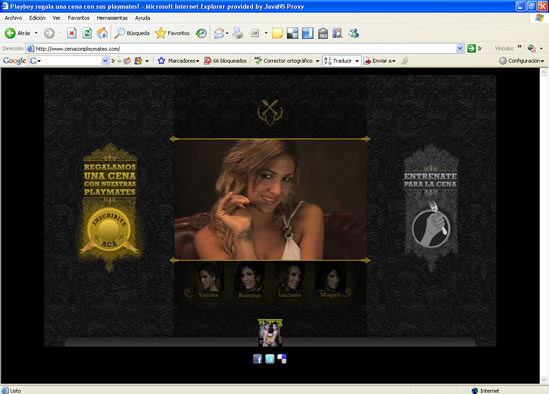The image size is (549, 394).
Task: Click the thumbnails left scroll arrow
Action: (x=188, y=292)
